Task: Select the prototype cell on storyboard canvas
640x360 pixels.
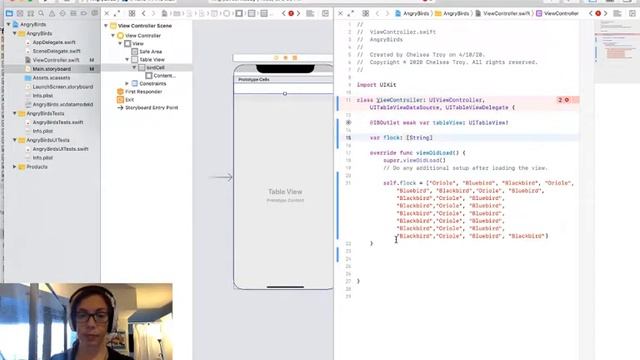Action: tap(284, 88)
